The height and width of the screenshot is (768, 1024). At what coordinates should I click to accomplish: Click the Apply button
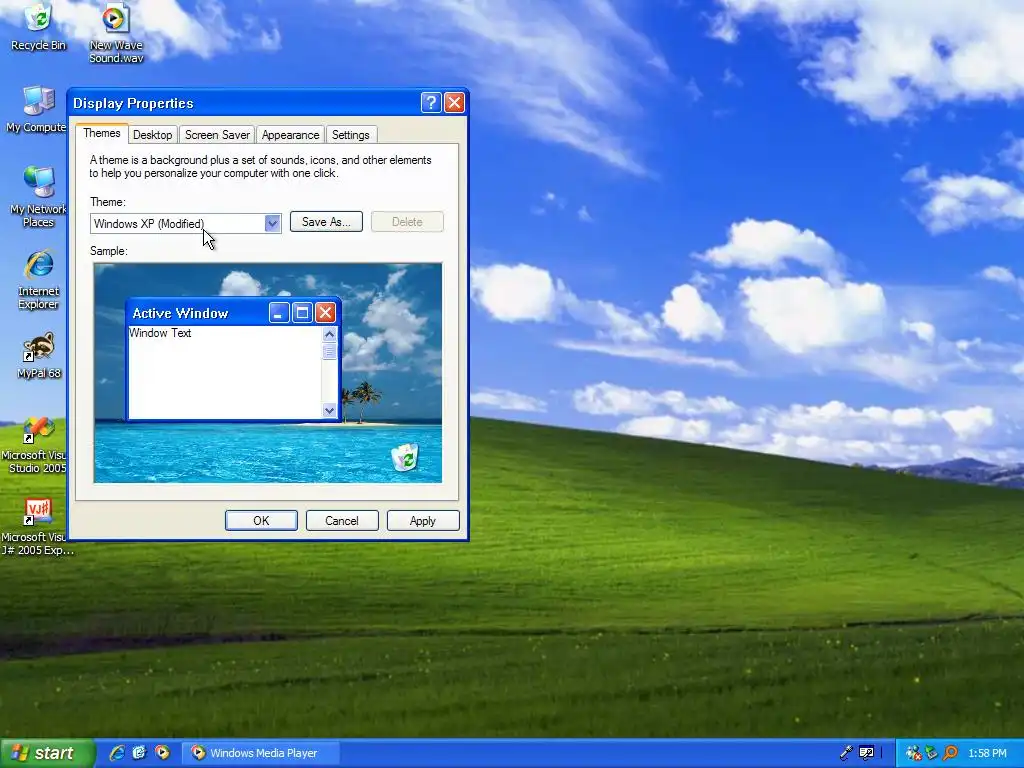pyautogui.click(x=423, y=520)
